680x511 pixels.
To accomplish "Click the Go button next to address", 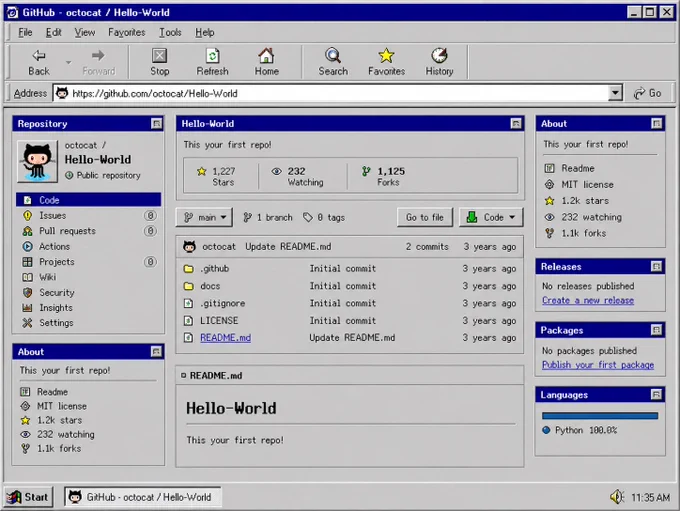I will click(647, 93).
